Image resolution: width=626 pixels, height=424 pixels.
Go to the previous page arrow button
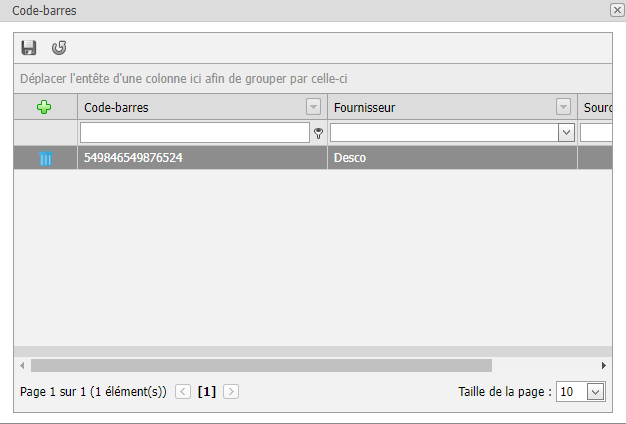click(x=183, y=392)
